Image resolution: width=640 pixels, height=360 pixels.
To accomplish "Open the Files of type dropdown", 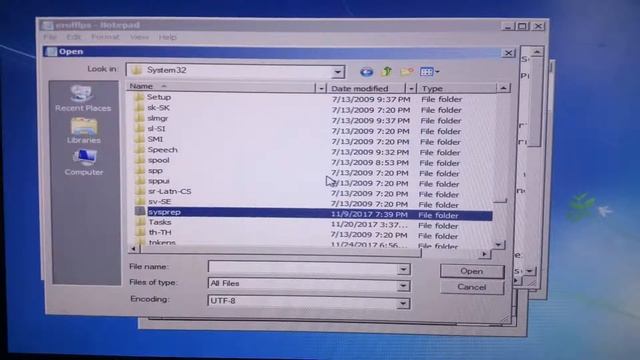I will pos(403,285).
